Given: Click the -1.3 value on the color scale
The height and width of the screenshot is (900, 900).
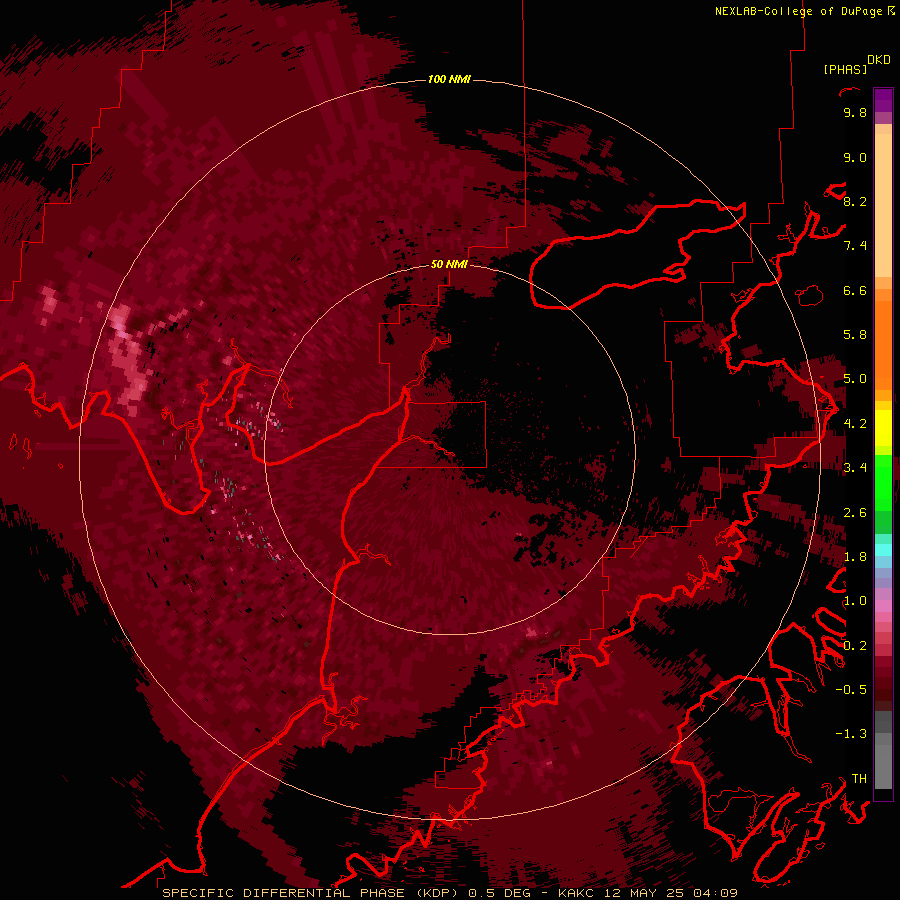Looking at the screenshot, I should pyautogui.click(x=851, y=734).
